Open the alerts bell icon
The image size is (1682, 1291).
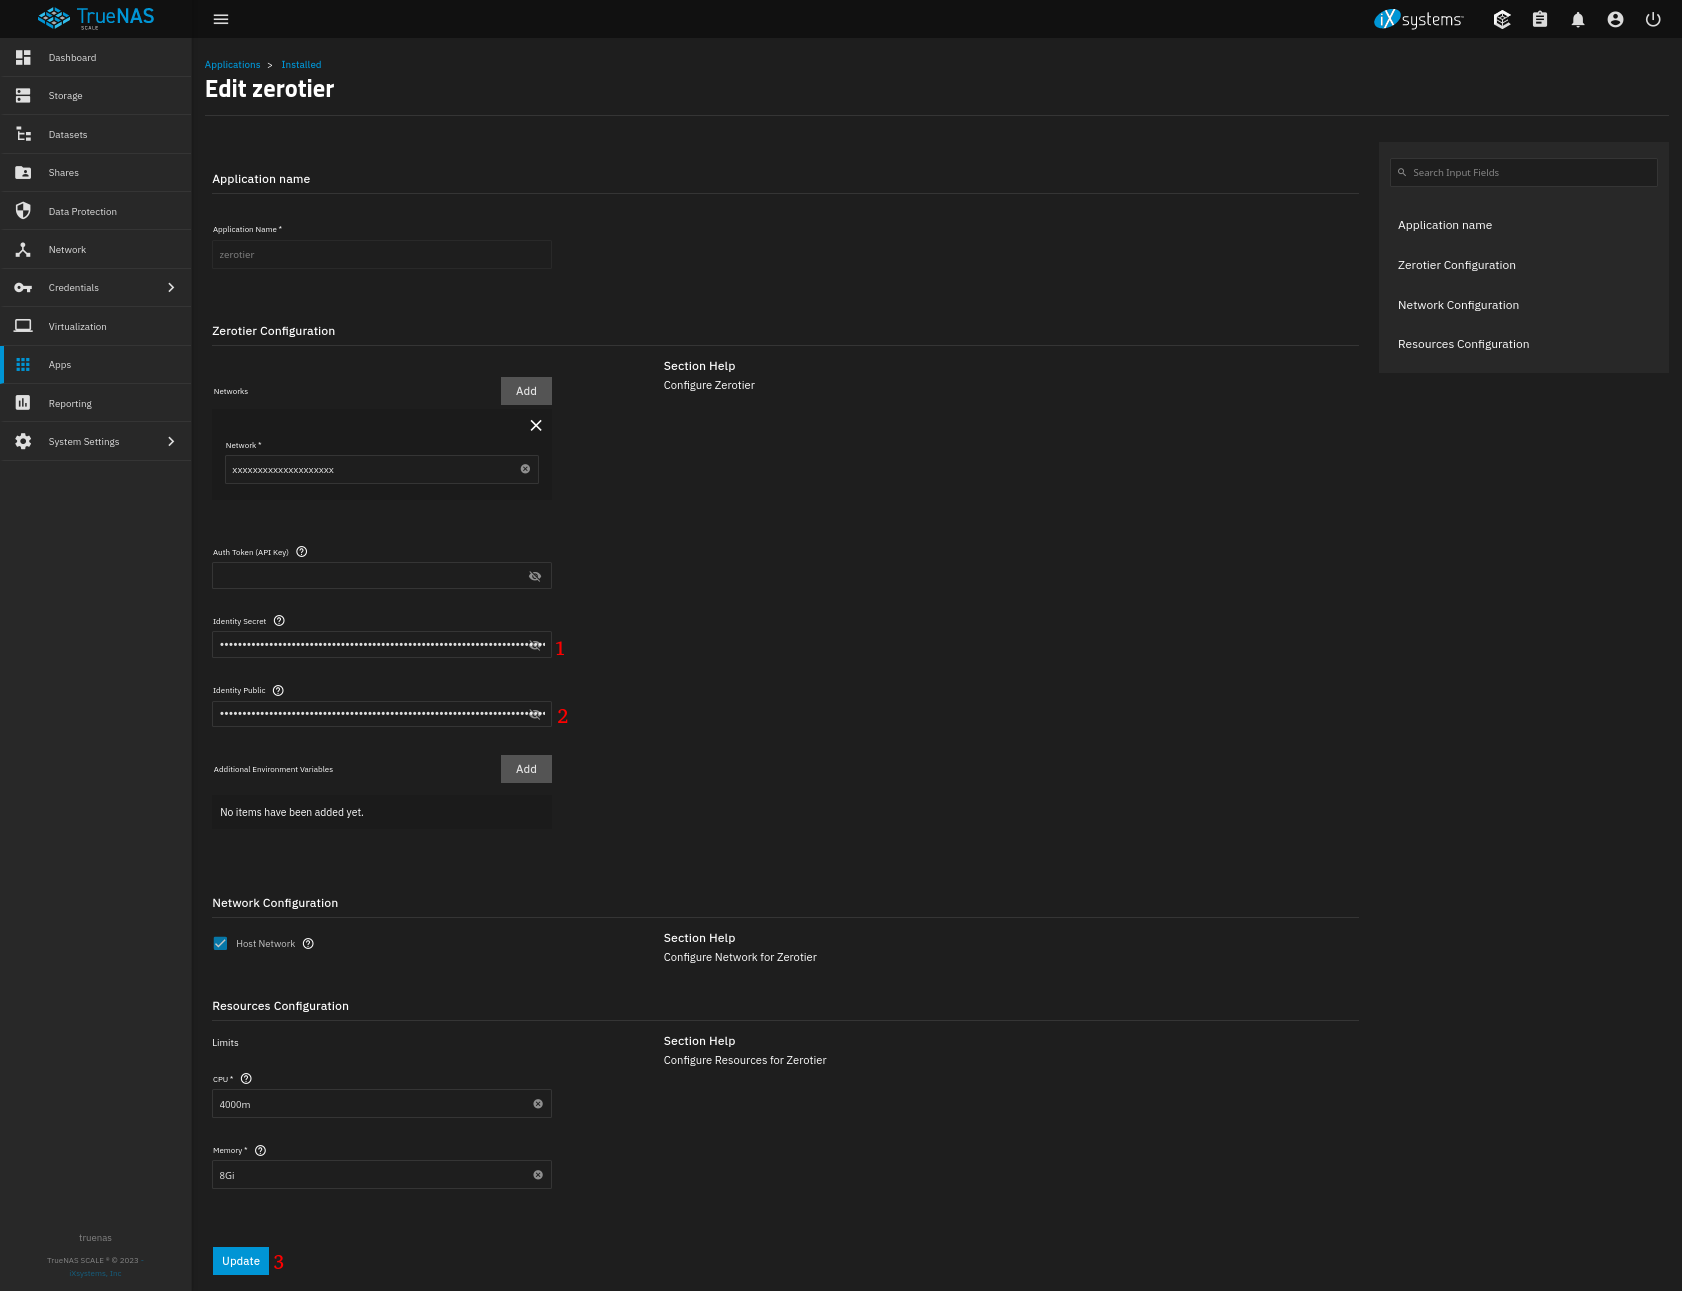1577,20
